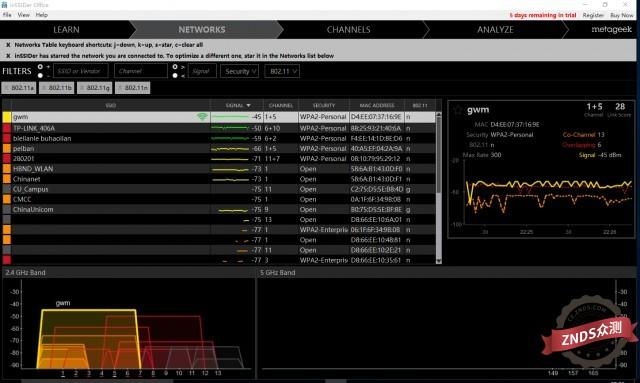
Task: Click the red color marker of the 280201 row
Action: (x=7, y=158)
